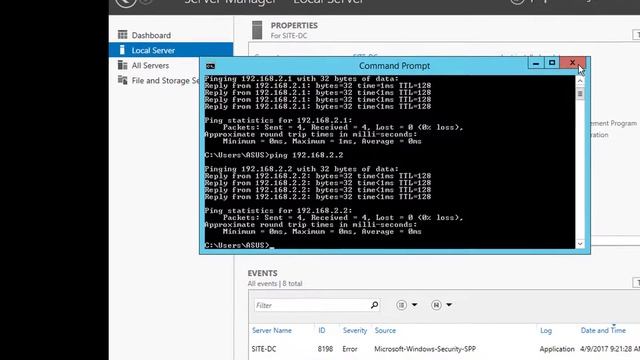Screen dimensions: 640x360
Task: Click the Command Prompt window title text
Action: tap(394, 66)
